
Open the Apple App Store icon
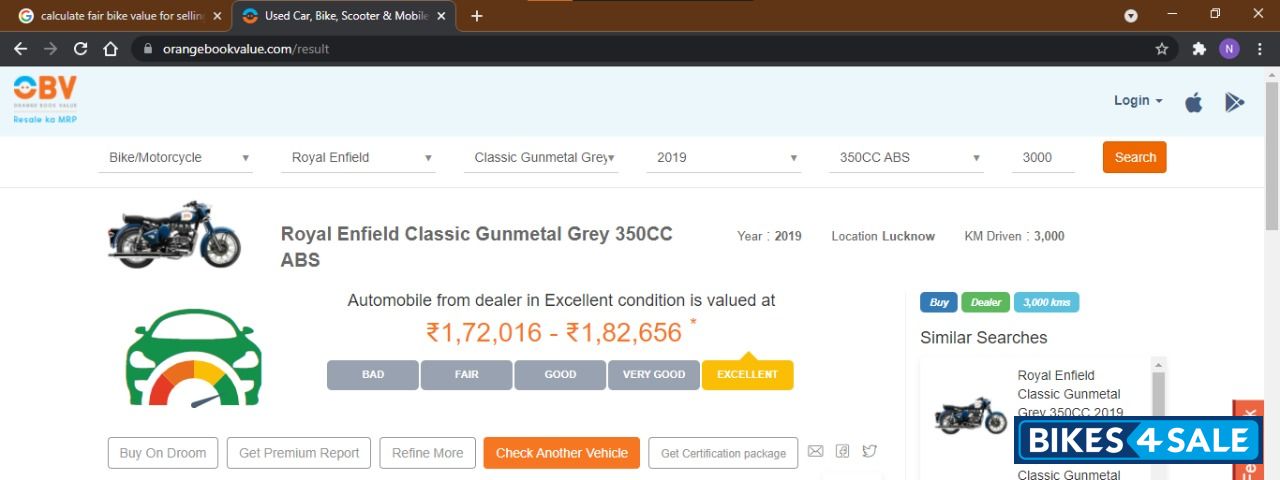[1194, 102]
